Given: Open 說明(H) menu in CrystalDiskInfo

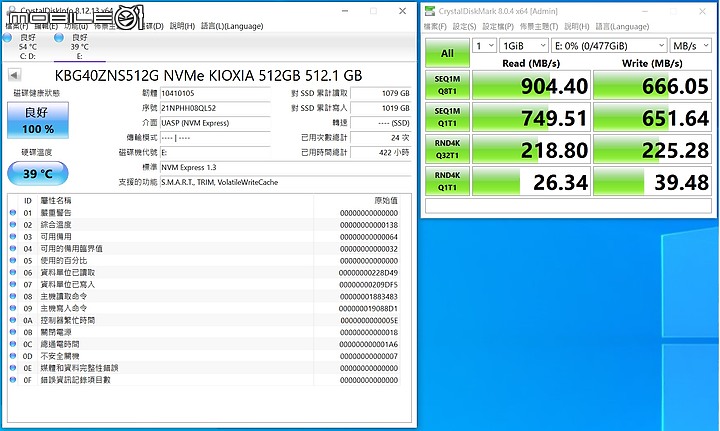Looking at the screenshot, I should [182, 26].
